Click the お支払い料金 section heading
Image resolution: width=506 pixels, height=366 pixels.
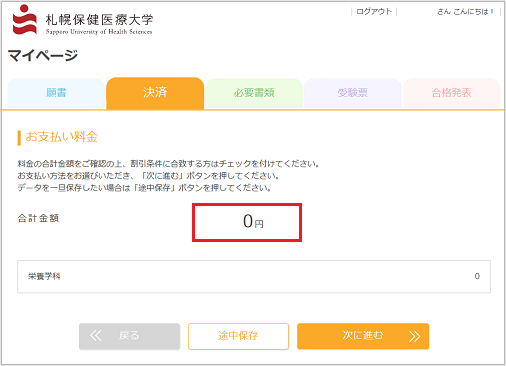click(61, 137)
